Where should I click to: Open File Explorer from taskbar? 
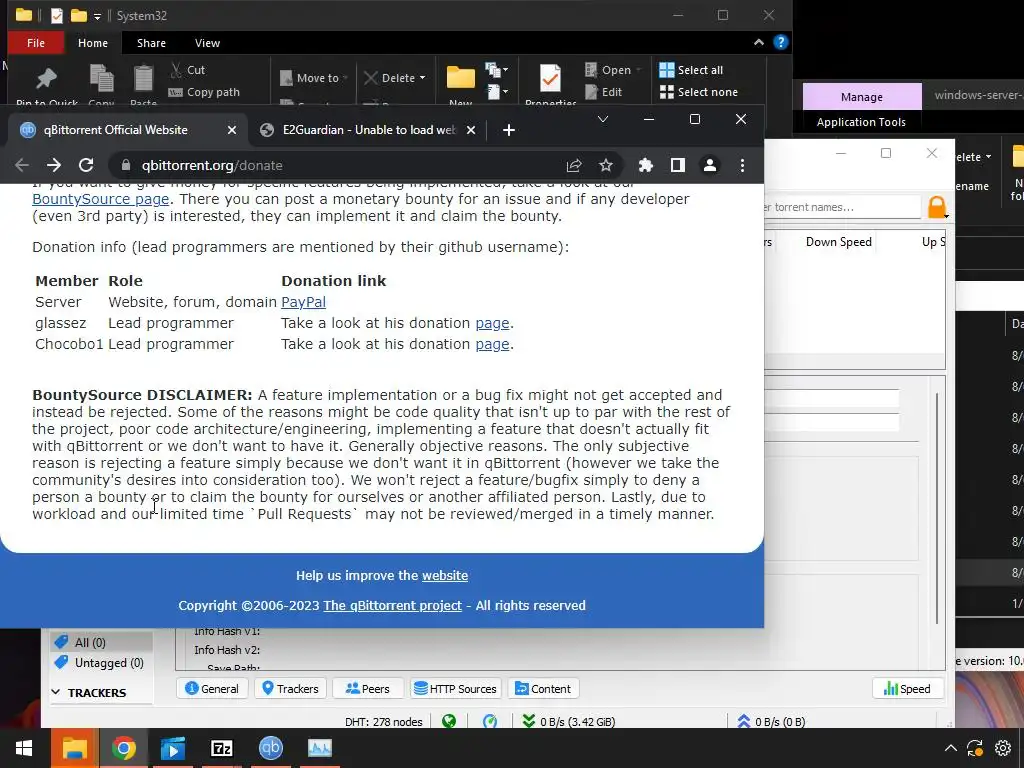pyautogui.click(x=74, y=748)
